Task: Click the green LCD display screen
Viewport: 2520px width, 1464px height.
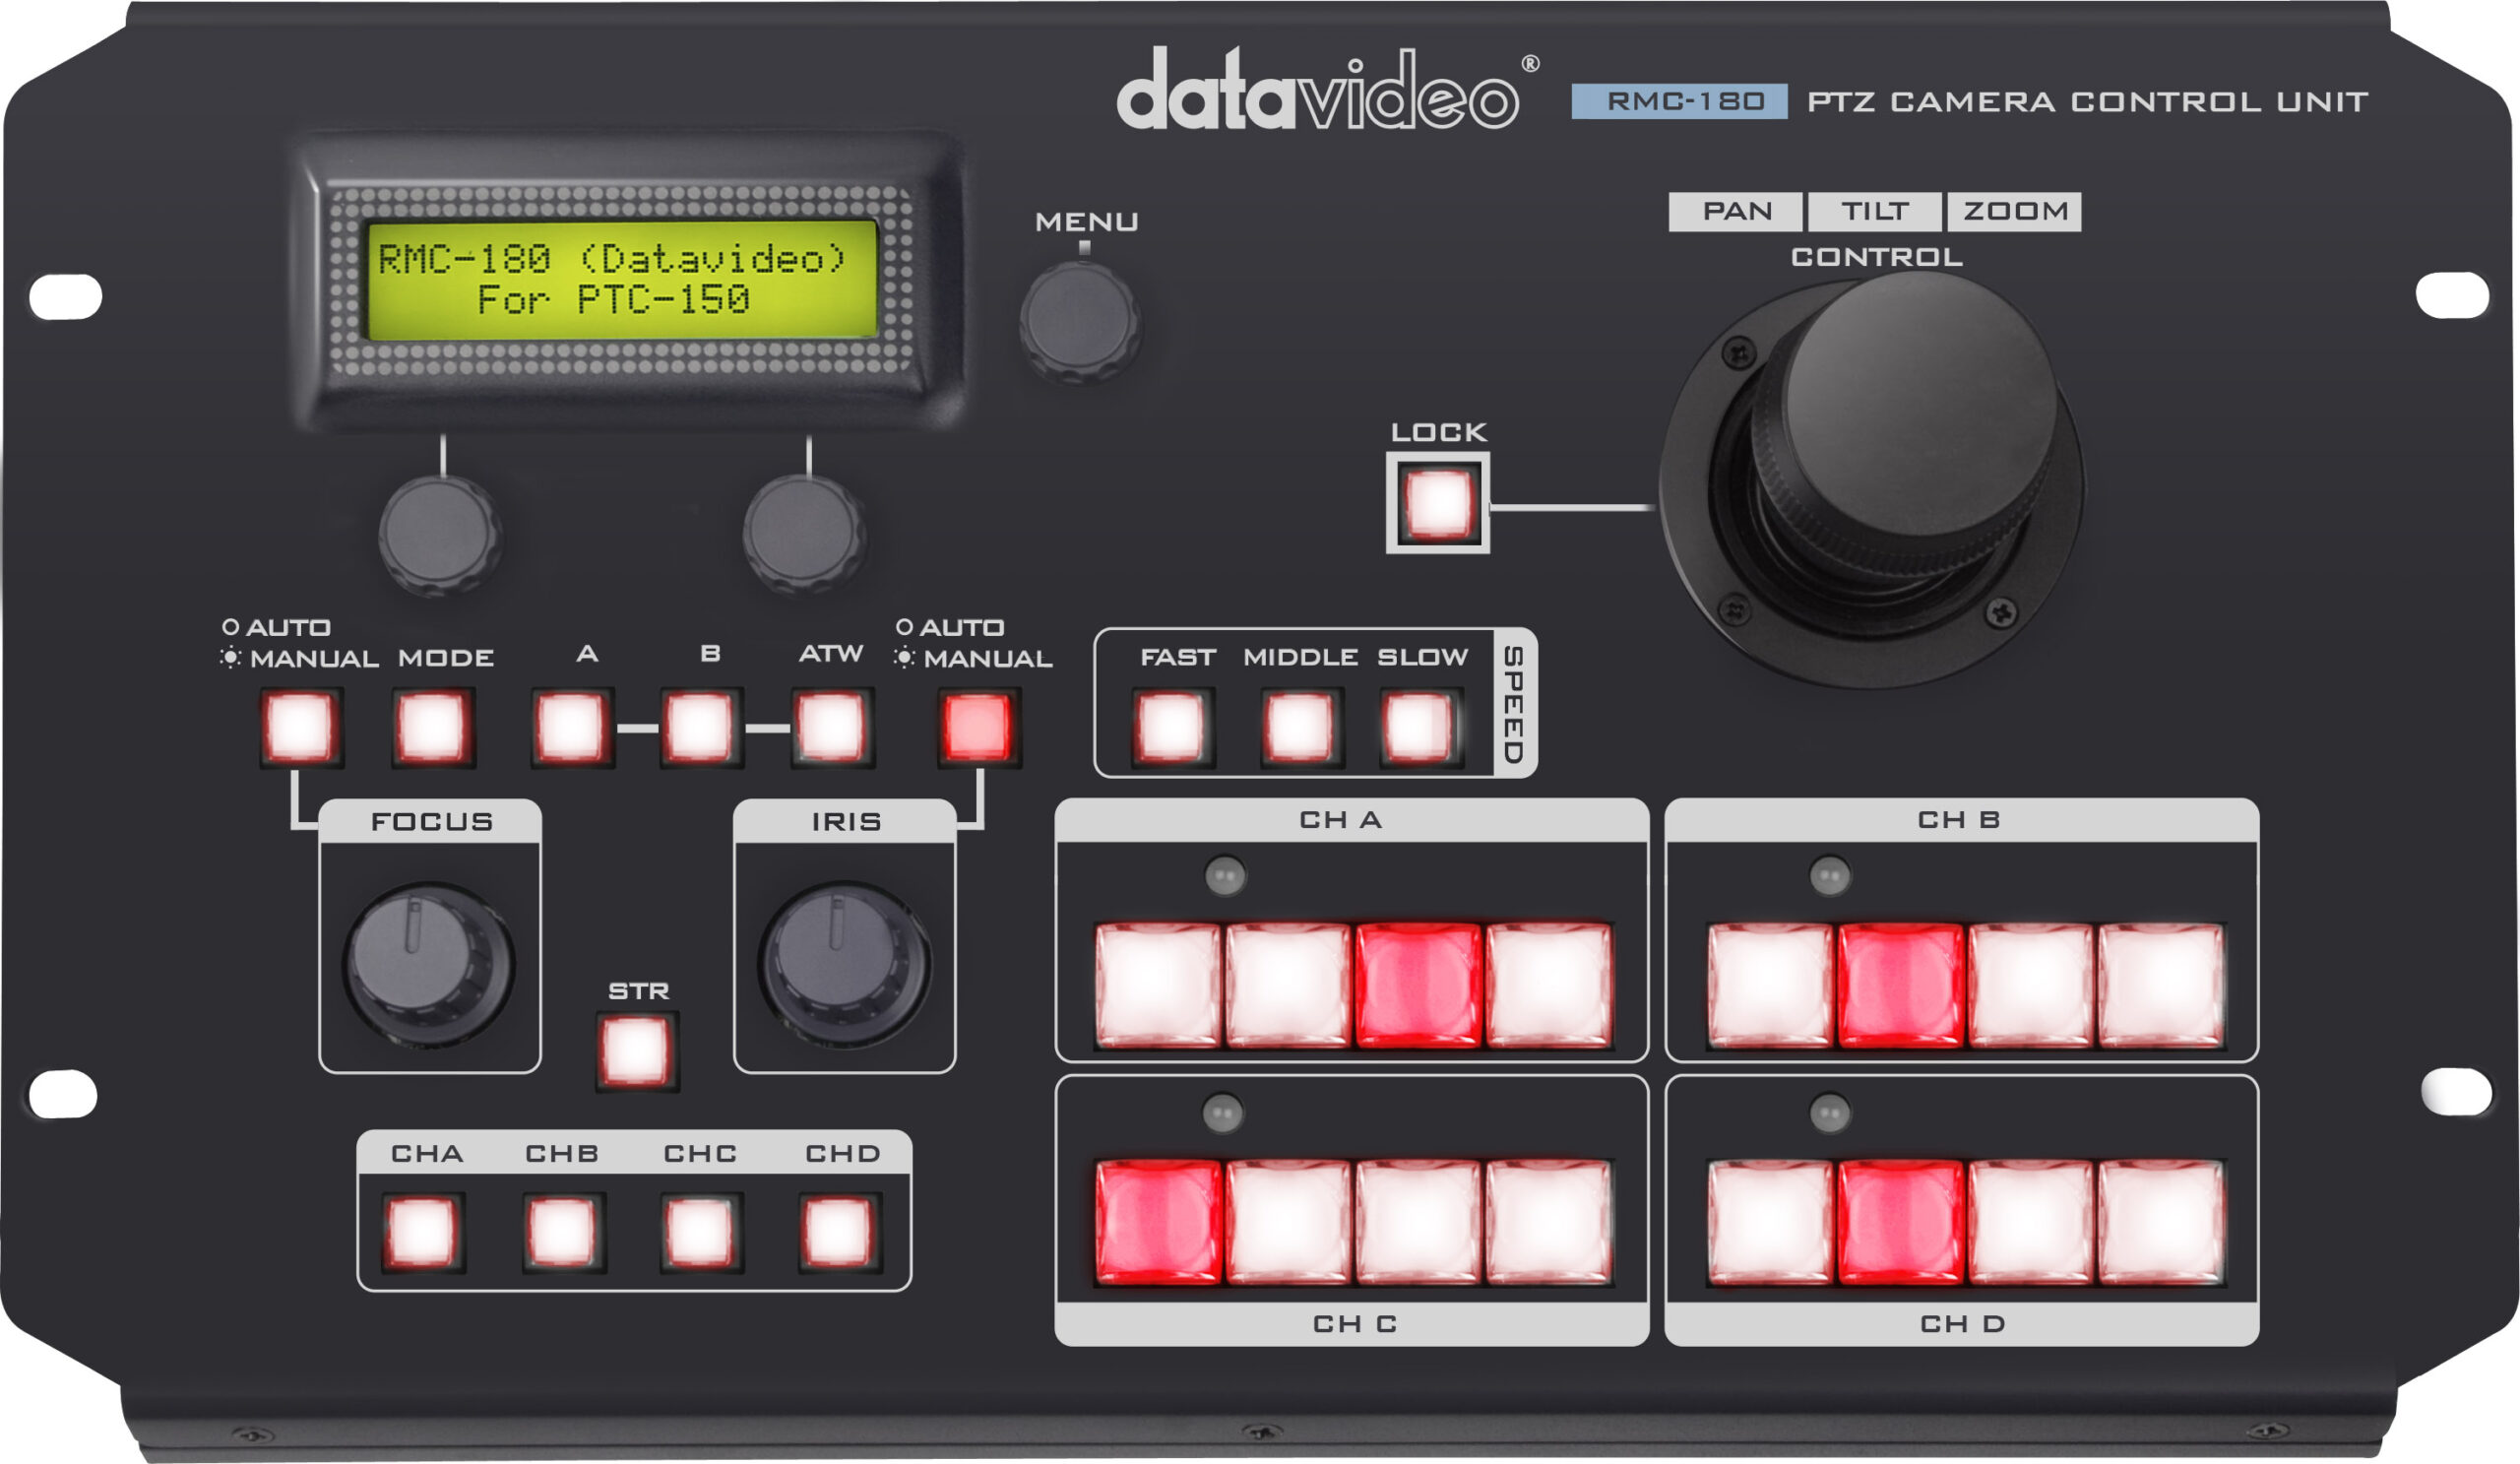Action: [622, 281]
